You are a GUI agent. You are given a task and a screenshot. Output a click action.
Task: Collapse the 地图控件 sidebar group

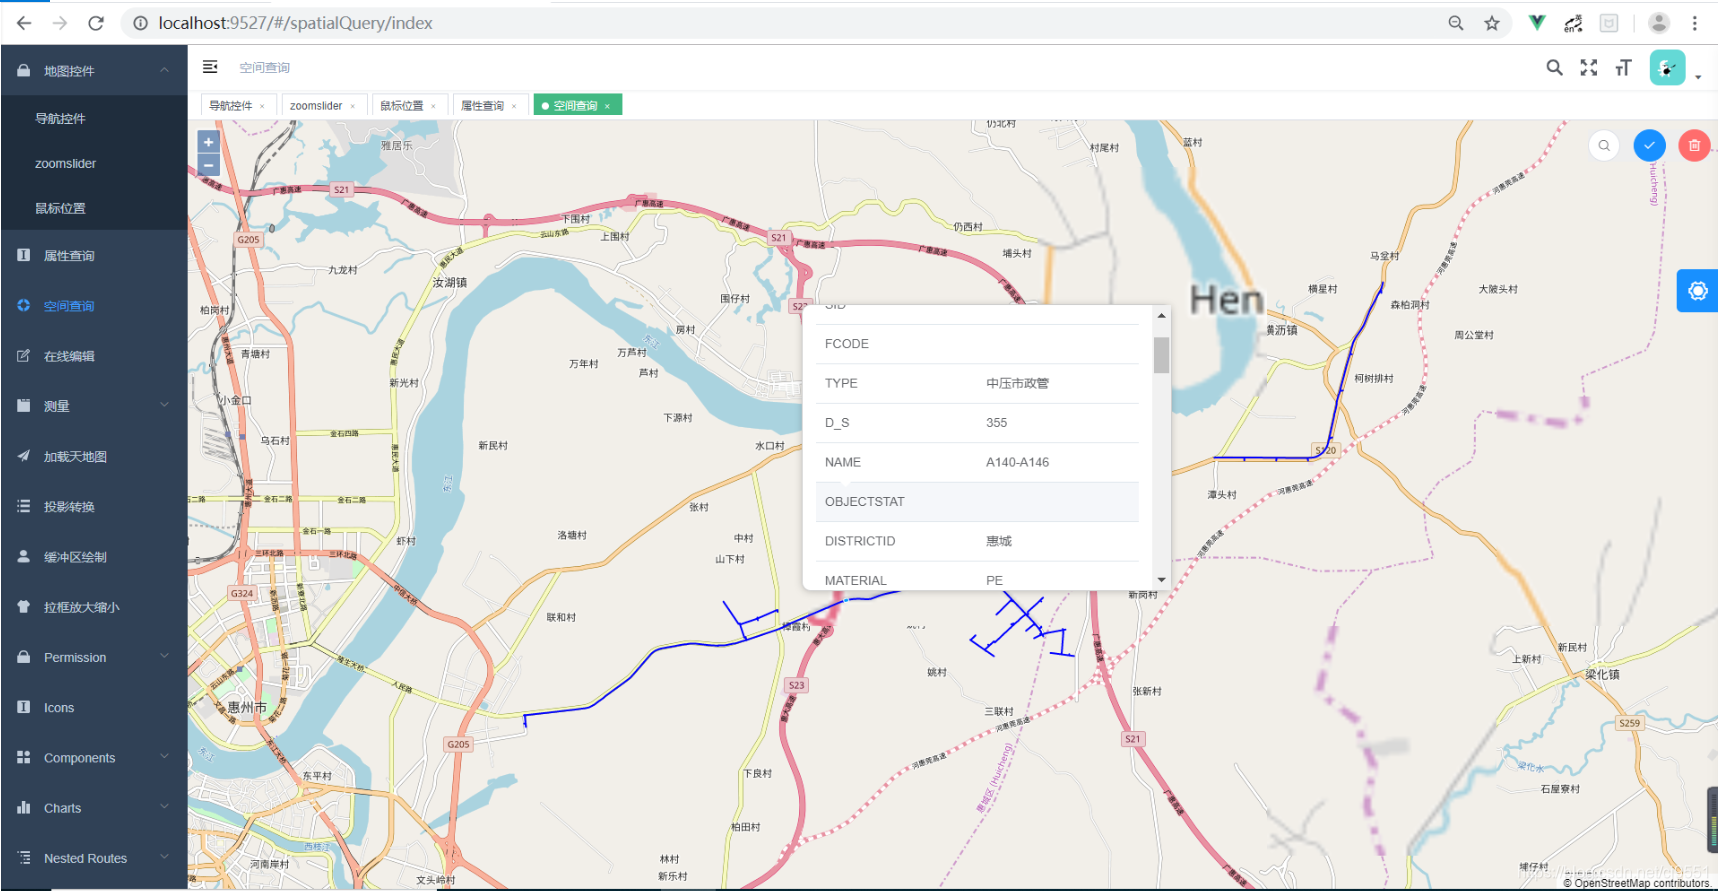point(94,70)
